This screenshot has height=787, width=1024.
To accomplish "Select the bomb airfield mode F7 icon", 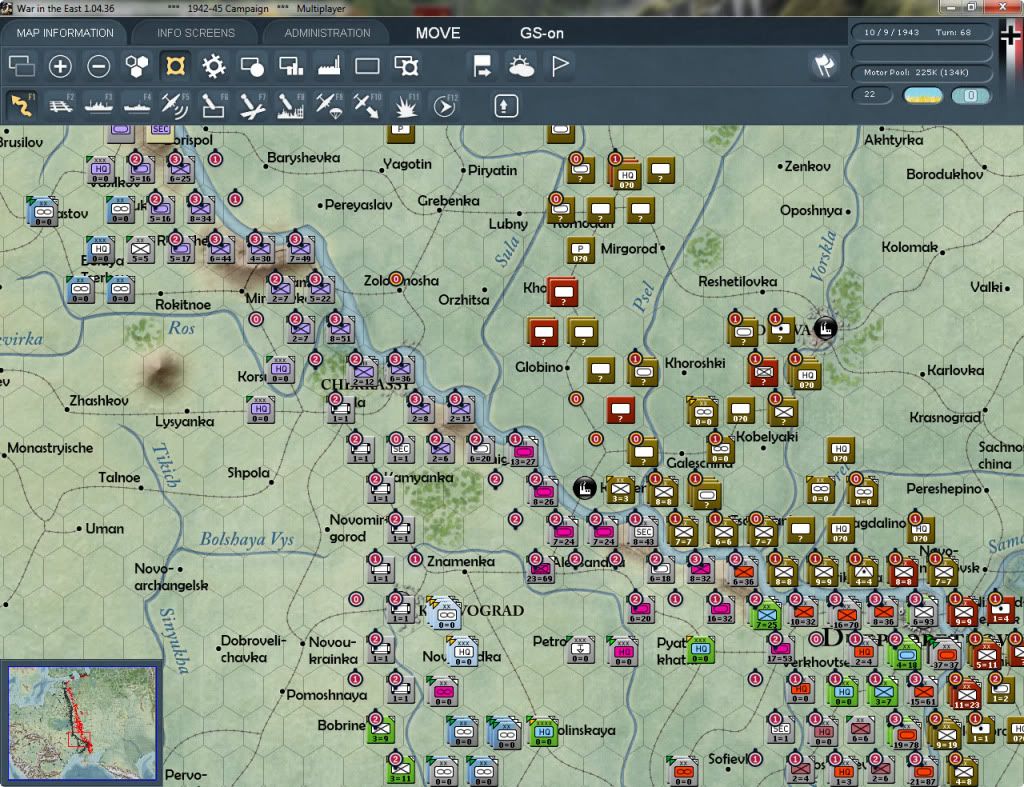I will click(x=252, y=105).
